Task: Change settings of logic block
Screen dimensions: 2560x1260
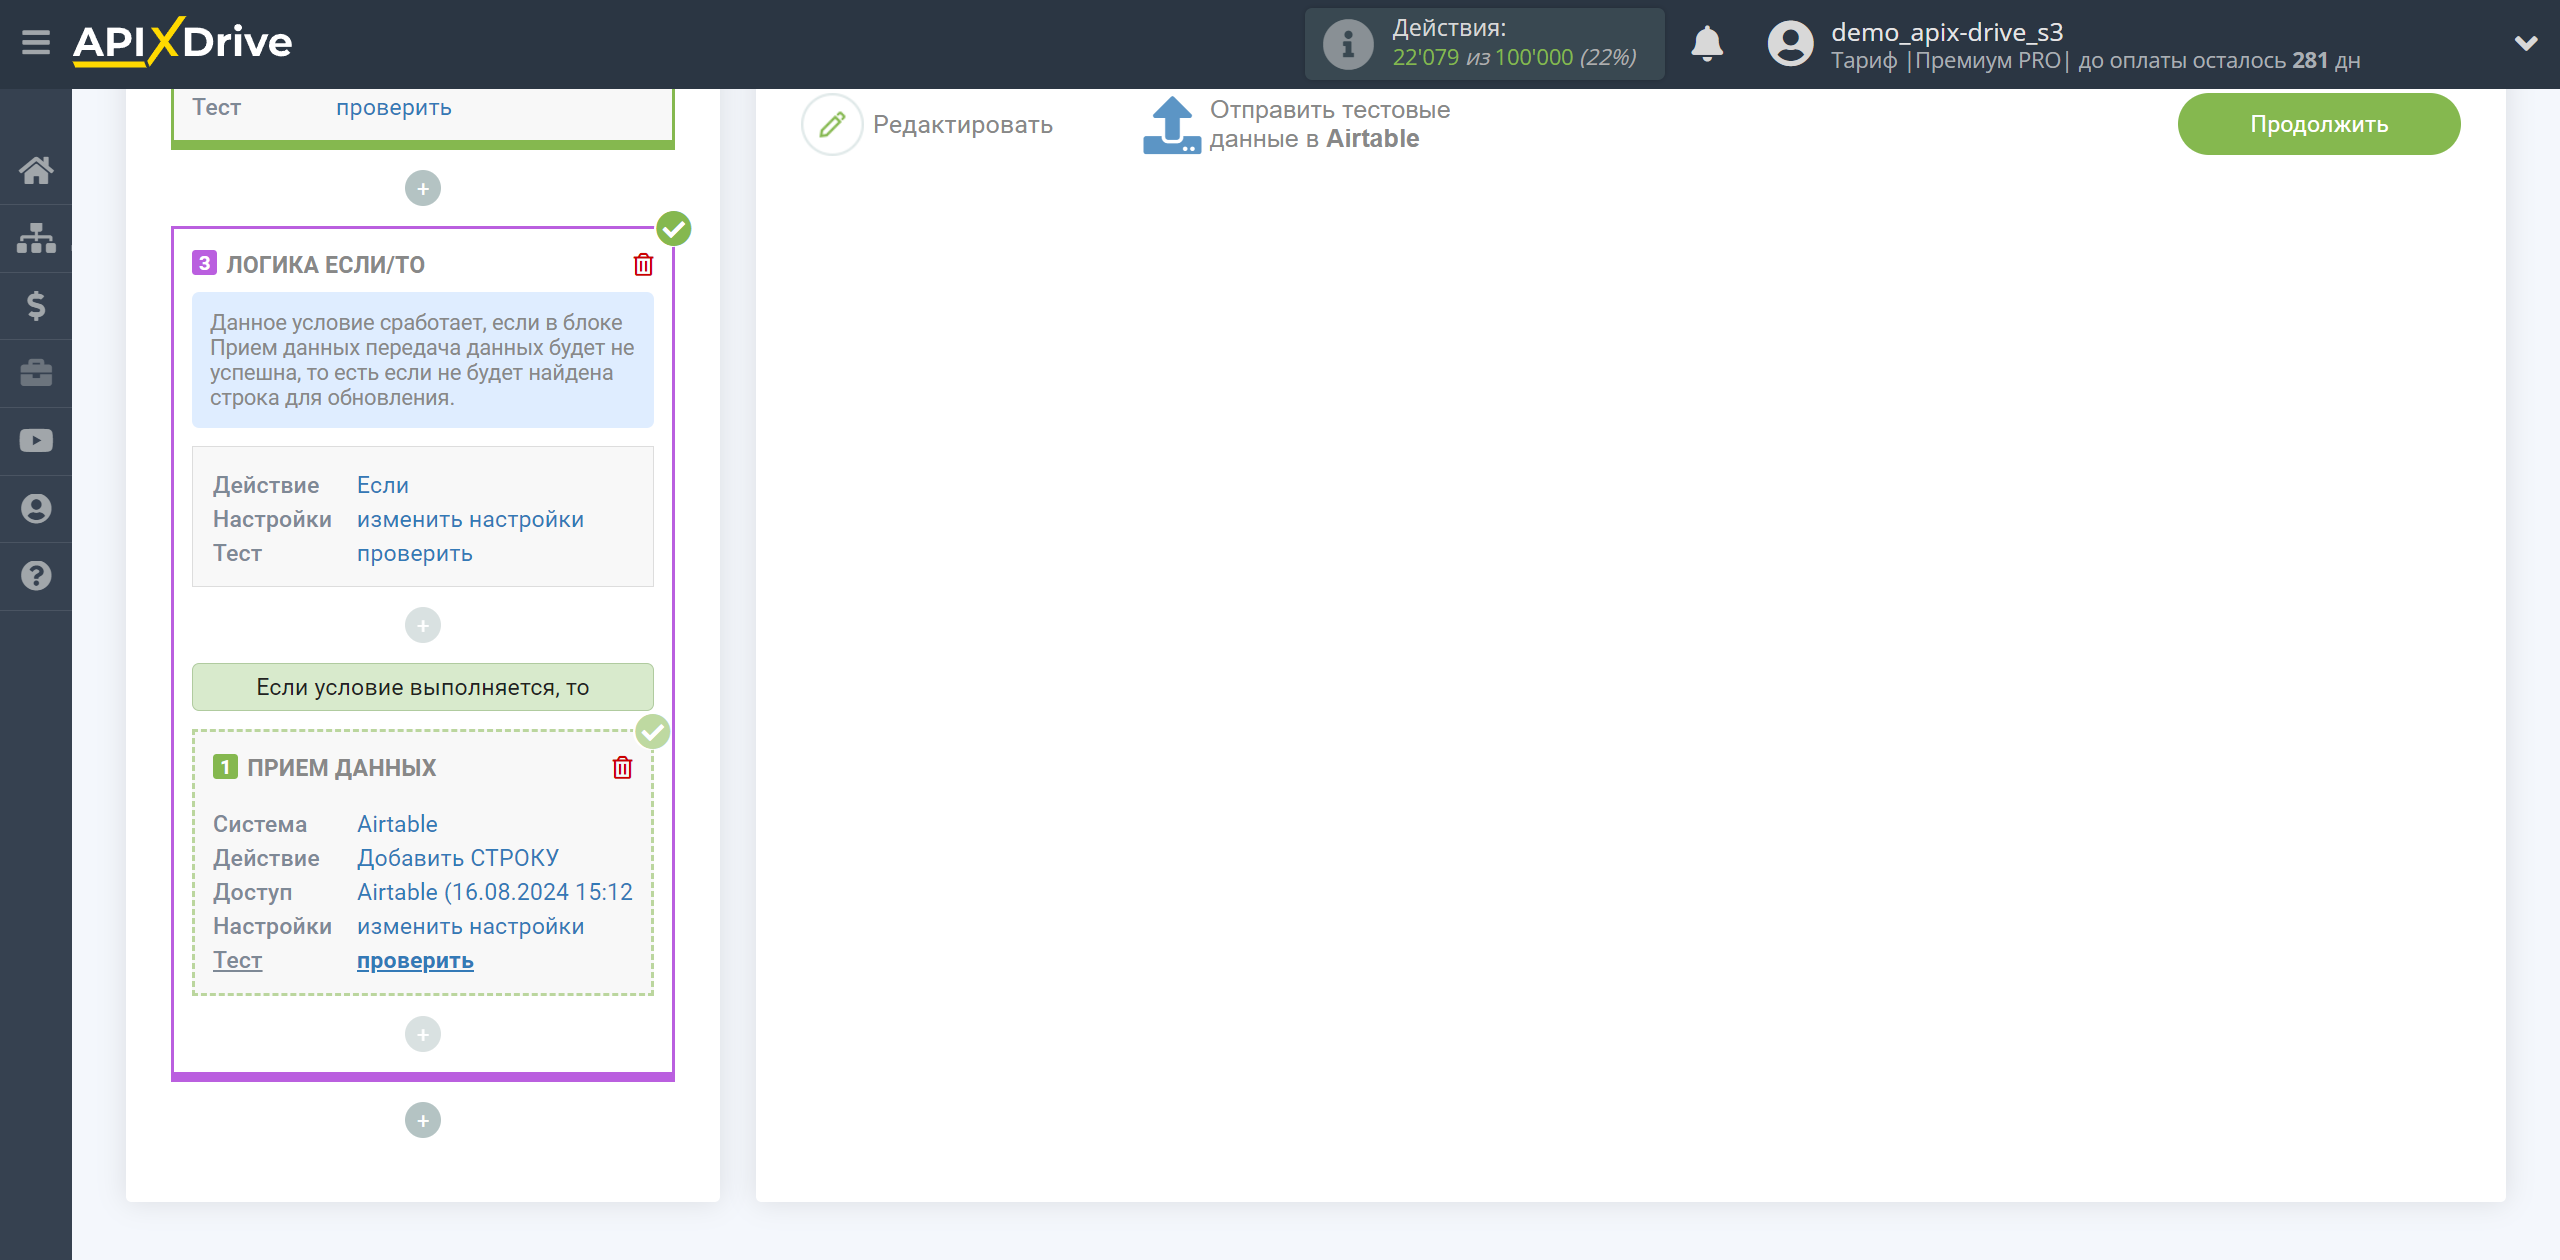Action: click(x=470, y=519)
